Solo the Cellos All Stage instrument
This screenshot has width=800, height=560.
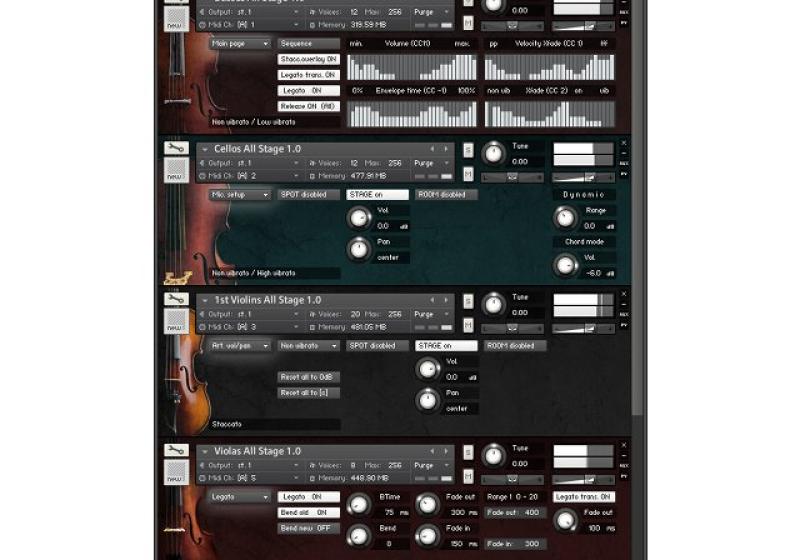(x=468, y=150)
